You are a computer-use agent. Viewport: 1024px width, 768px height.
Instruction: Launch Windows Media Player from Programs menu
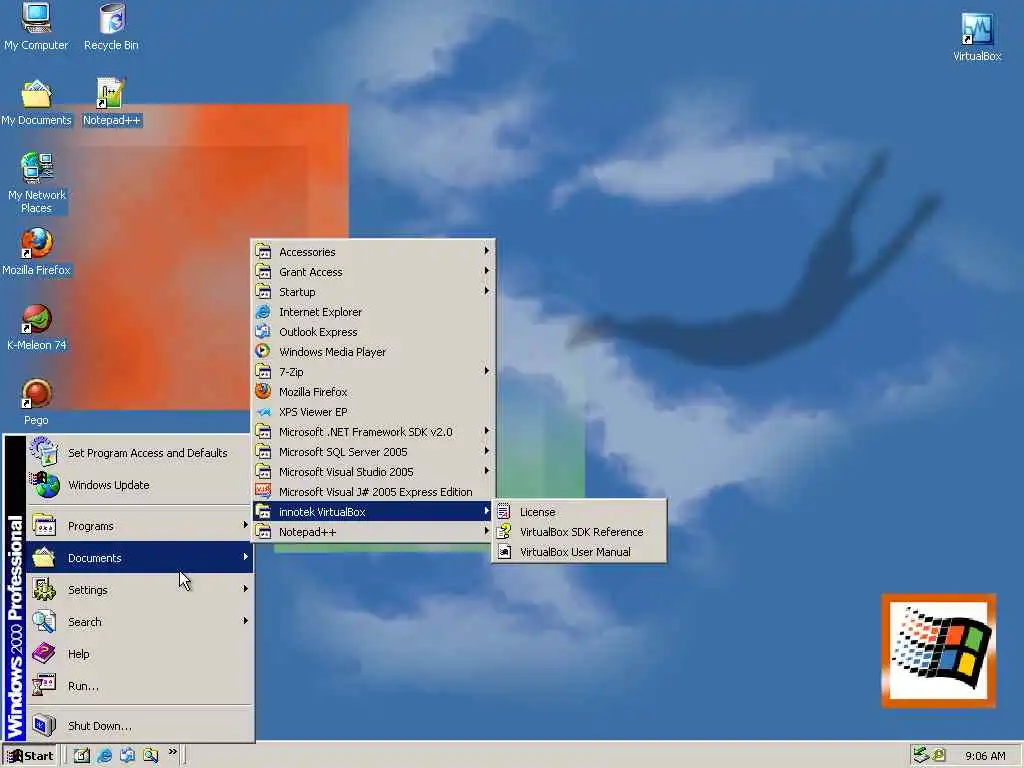pos(373,352)
